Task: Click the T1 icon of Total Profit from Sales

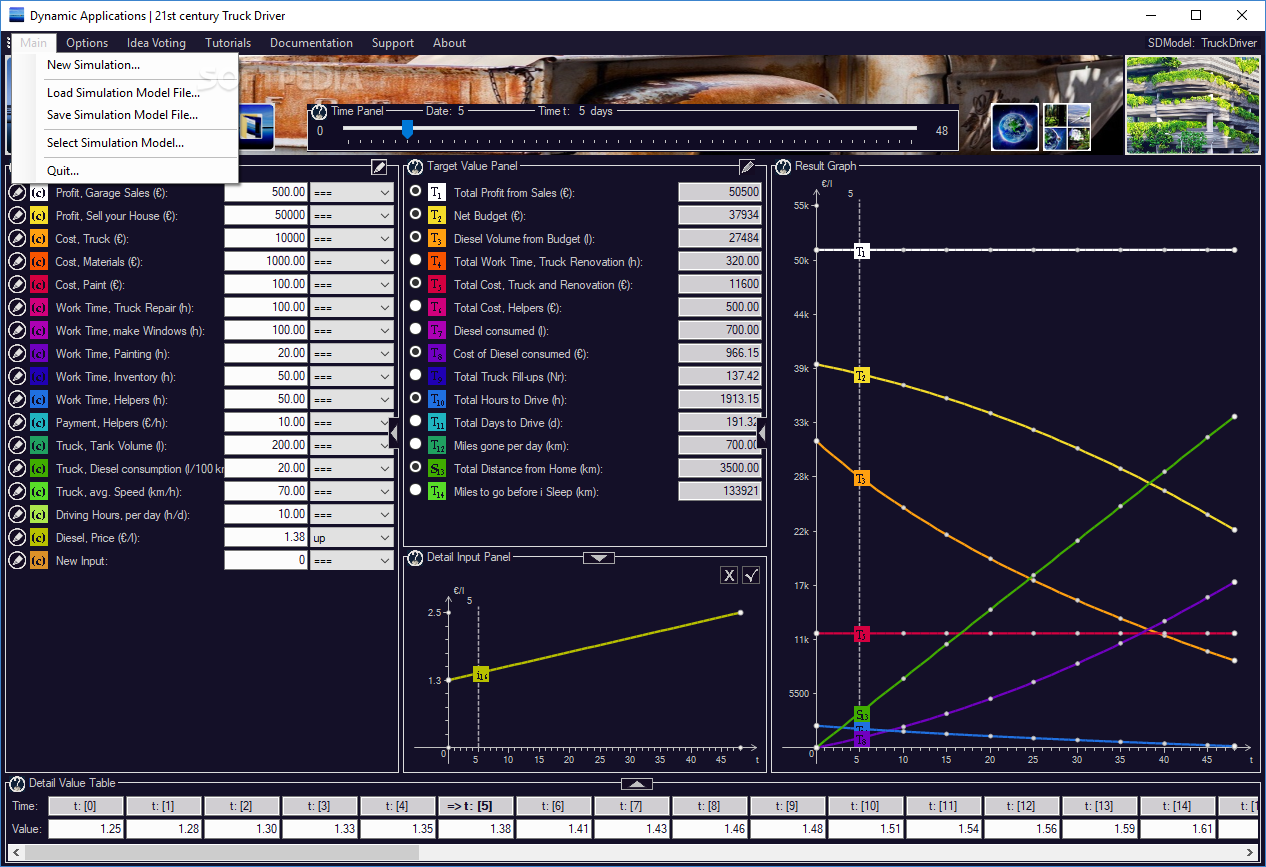Action: (436, 192)
